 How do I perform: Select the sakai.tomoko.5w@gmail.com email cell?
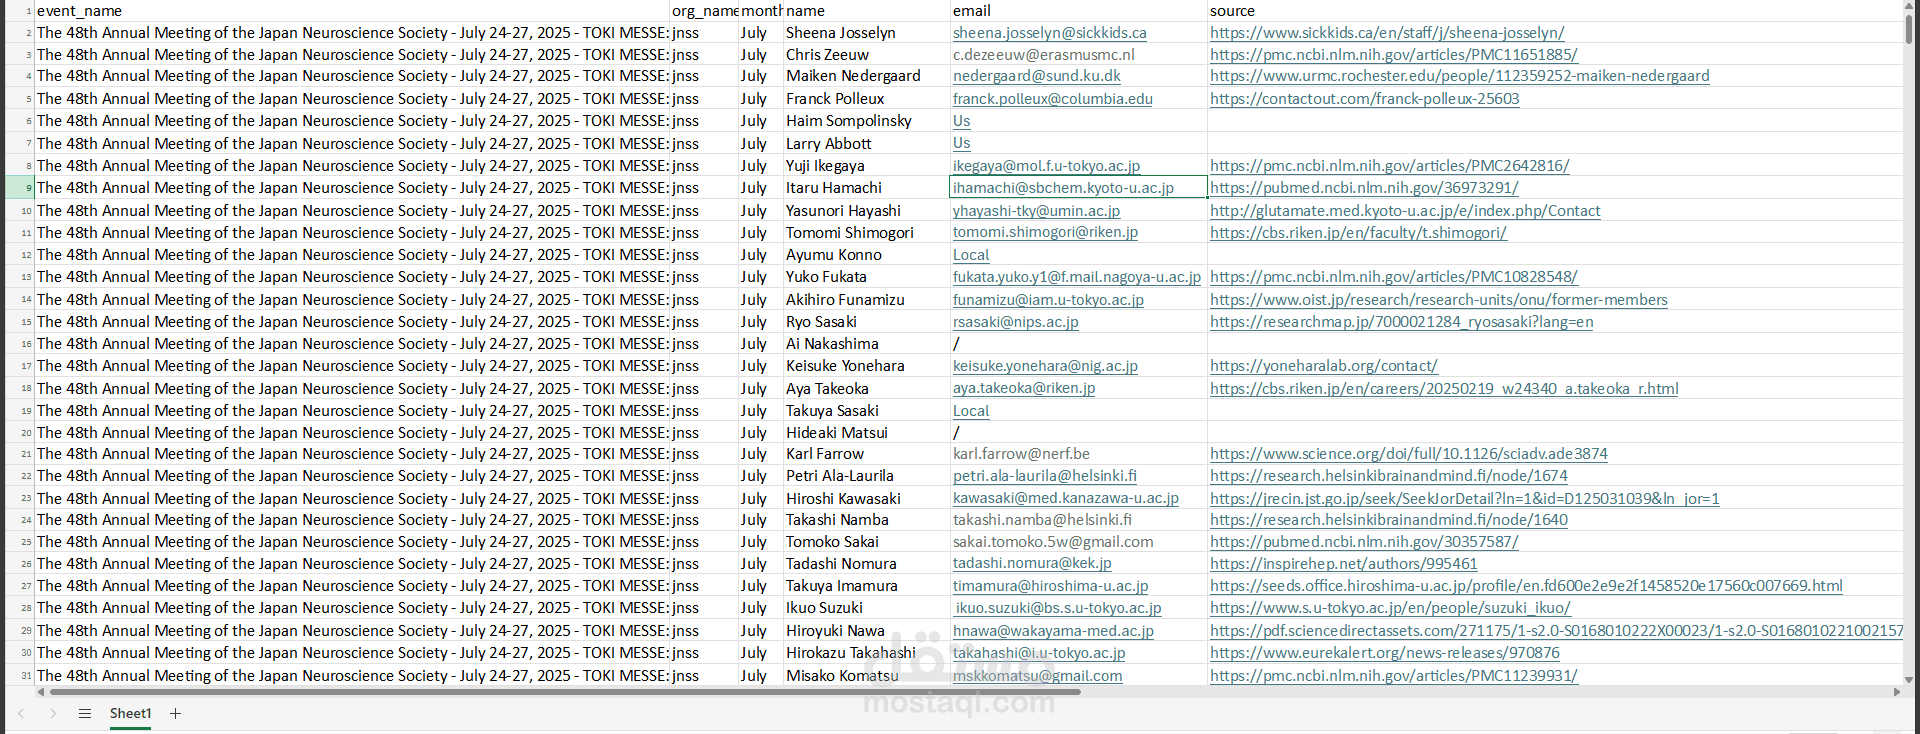point(1078,542)
